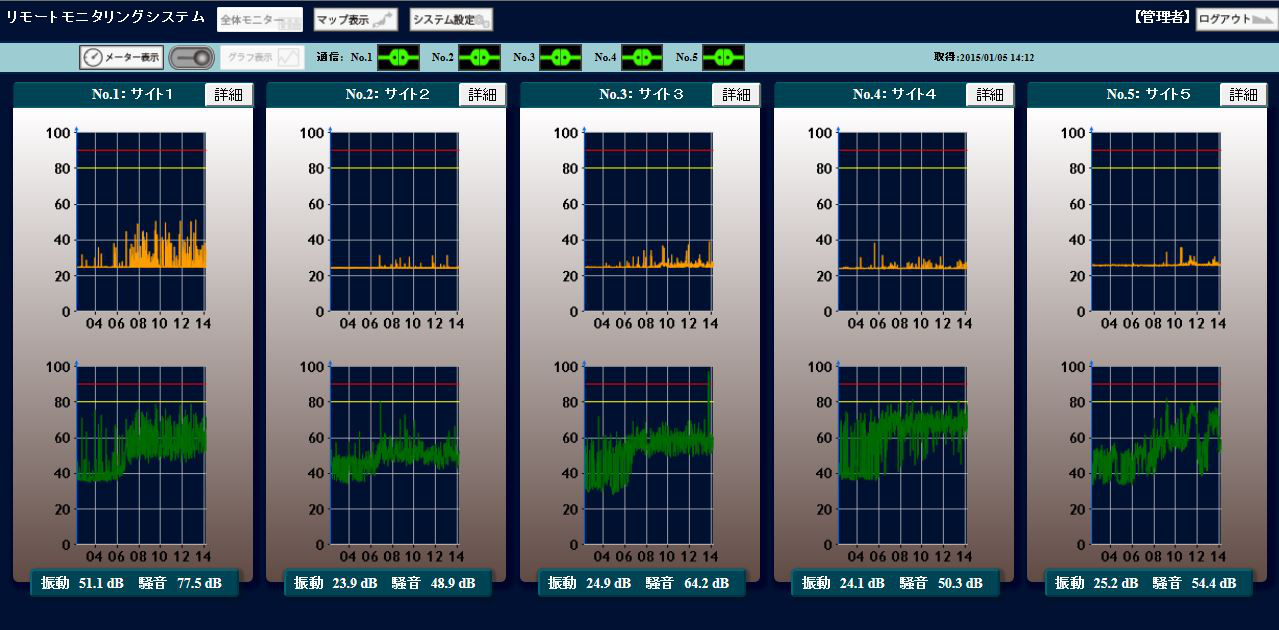Click the No.2 communication status icon
Screen dimensions: 1279x630
[x=479, y=58]
